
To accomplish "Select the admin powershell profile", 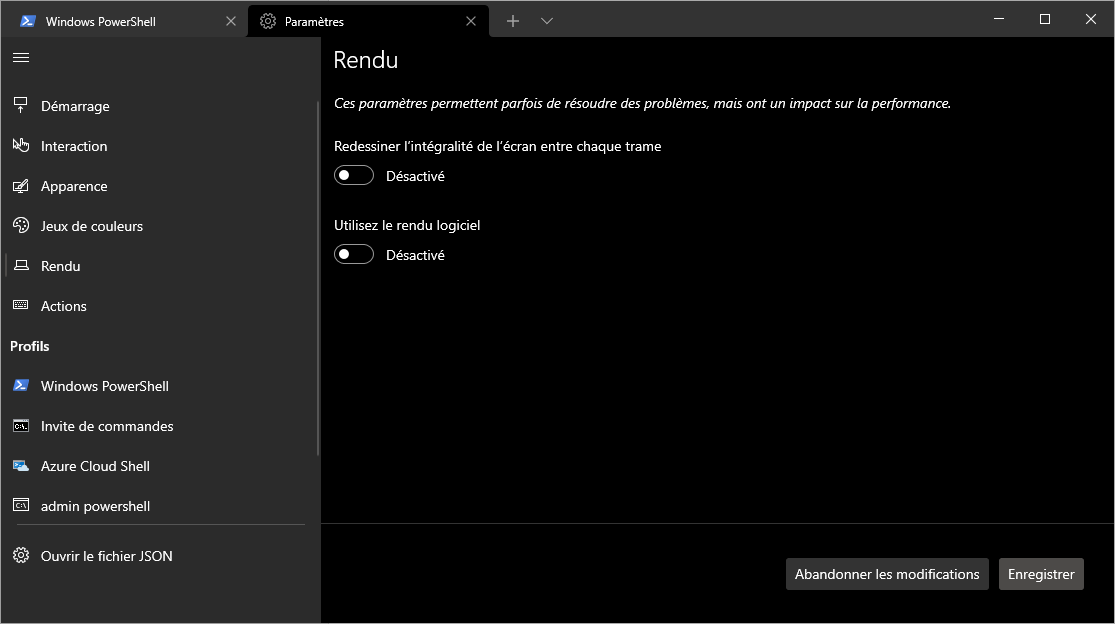I will coord(95,506).
